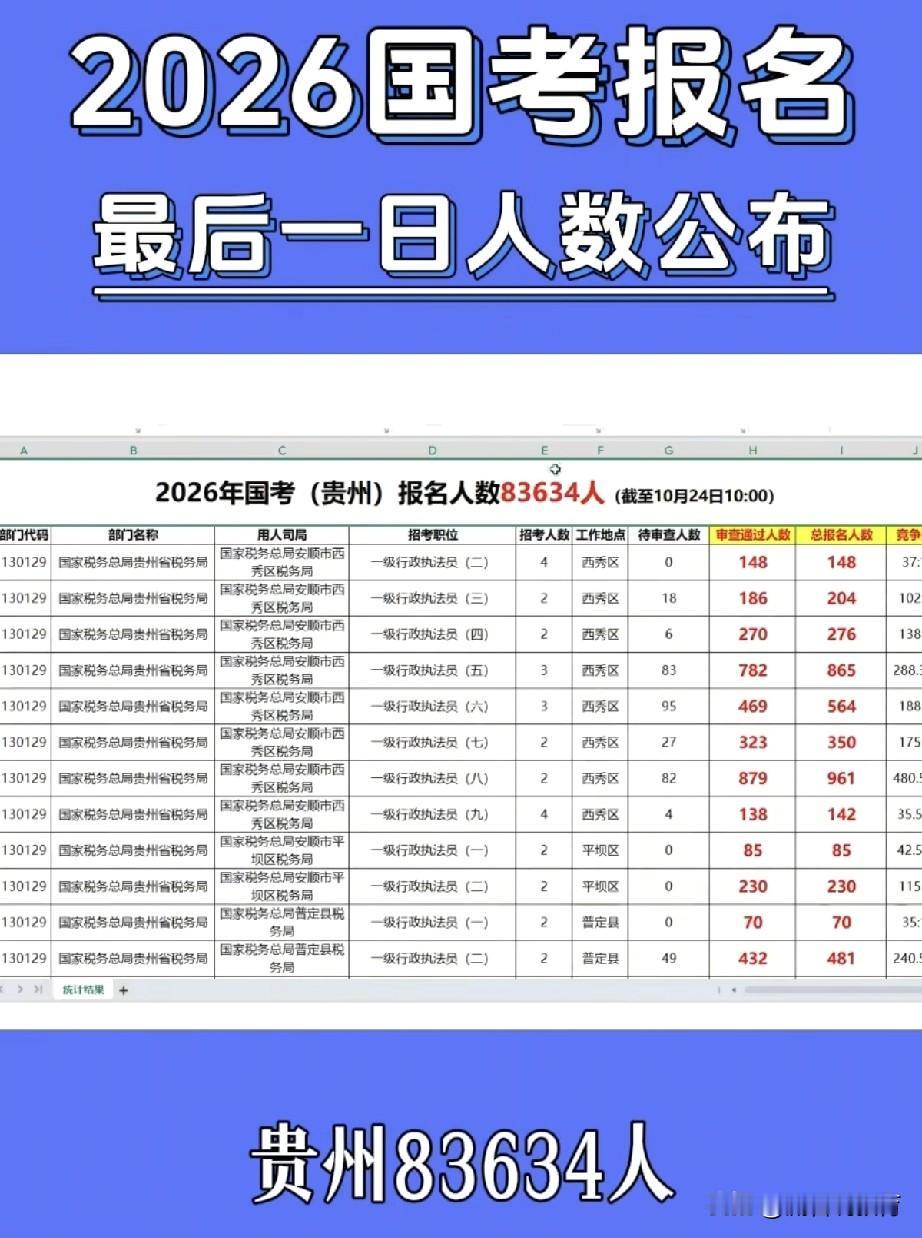922x1238 pixels.
Task: Select column D header
Action: [x=433, y=451]
